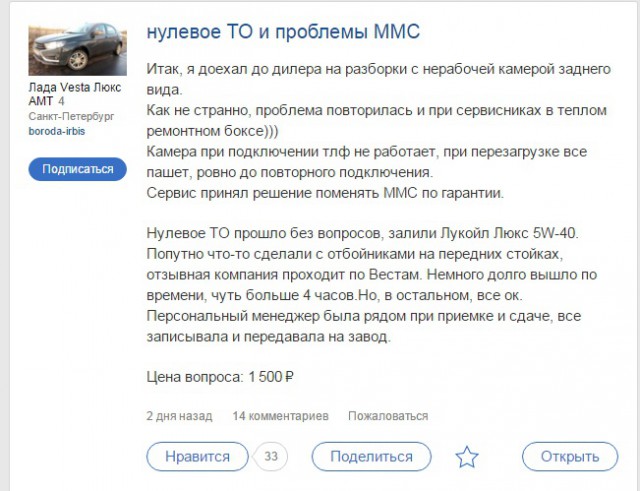640x491 pixels.
Task: Open post title нулевое ТО и проблемы ММС
Action: pos(283,31)
